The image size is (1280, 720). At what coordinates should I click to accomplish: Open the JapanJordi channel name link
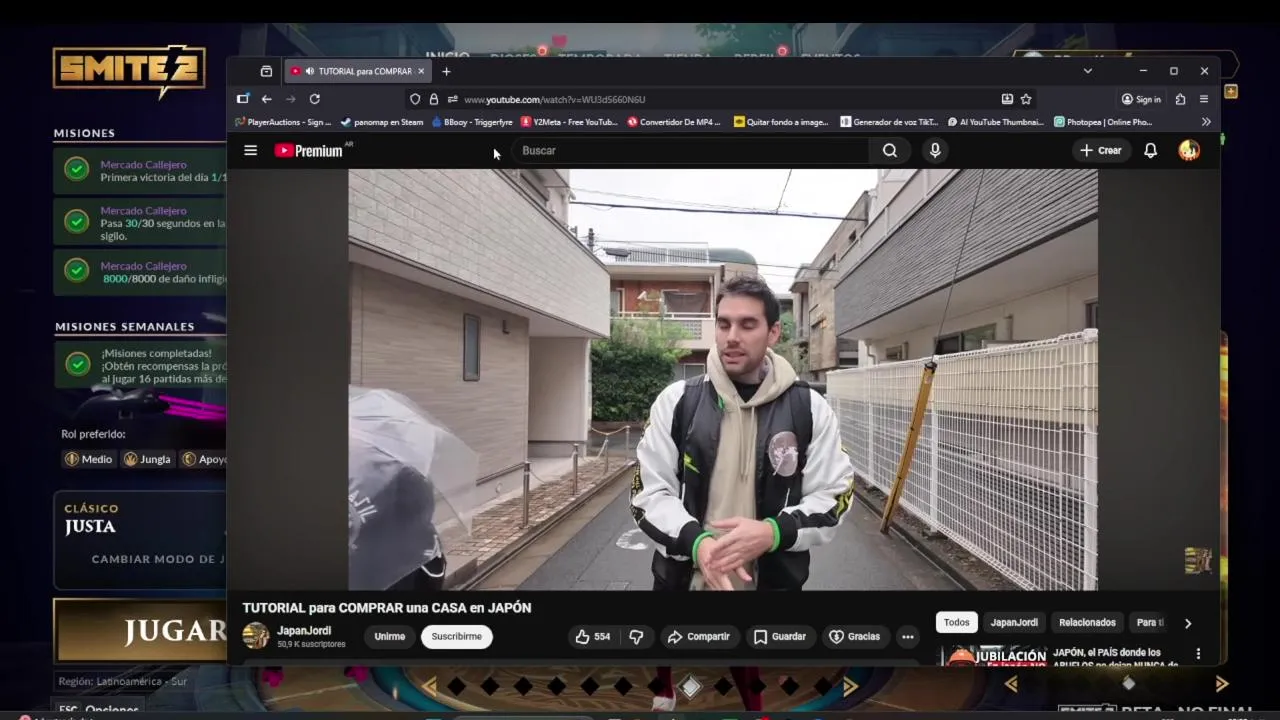coord(304,631)
